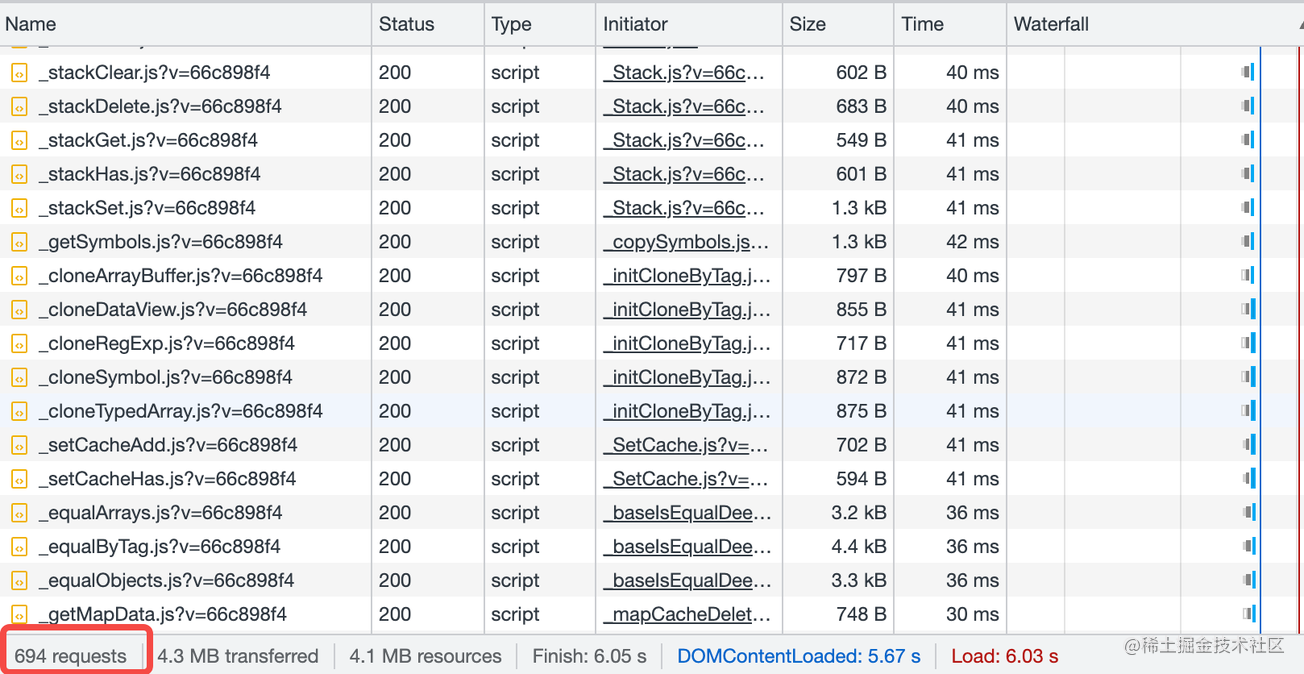Click the _getMapData.js script file icon

[x=19, y=615]
